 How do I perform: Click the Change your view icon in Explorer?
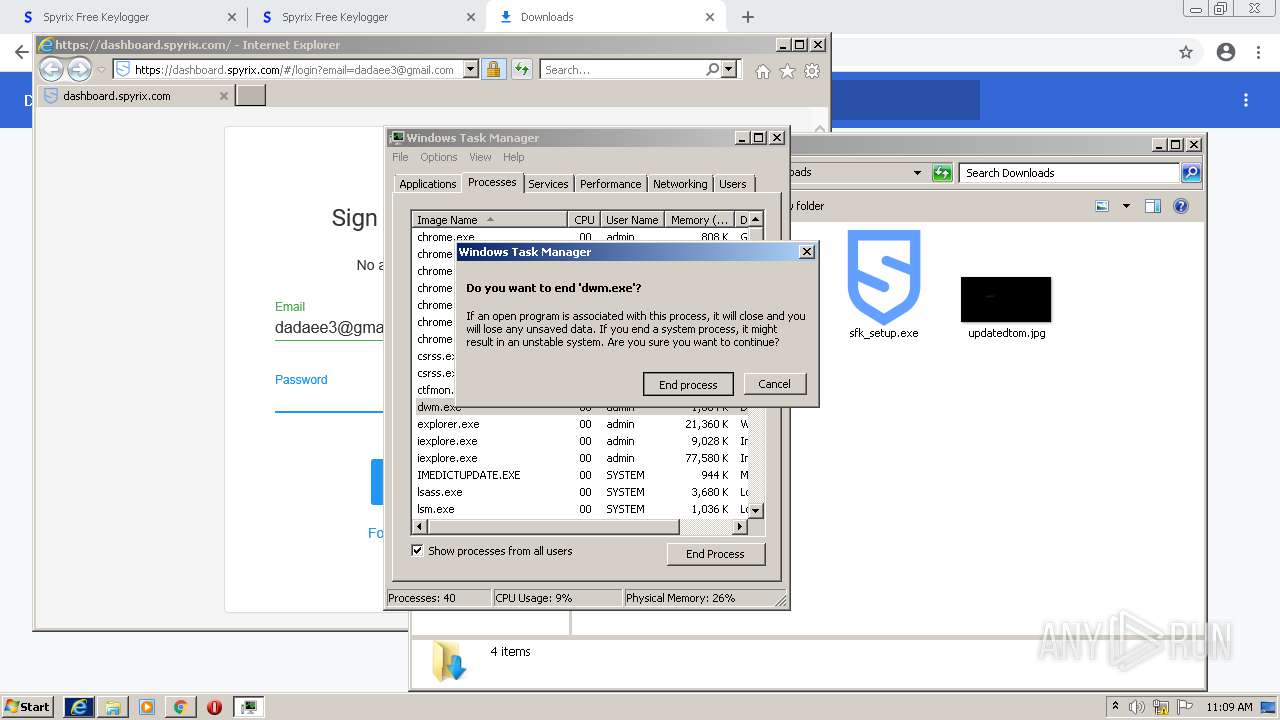point(1102,206)
